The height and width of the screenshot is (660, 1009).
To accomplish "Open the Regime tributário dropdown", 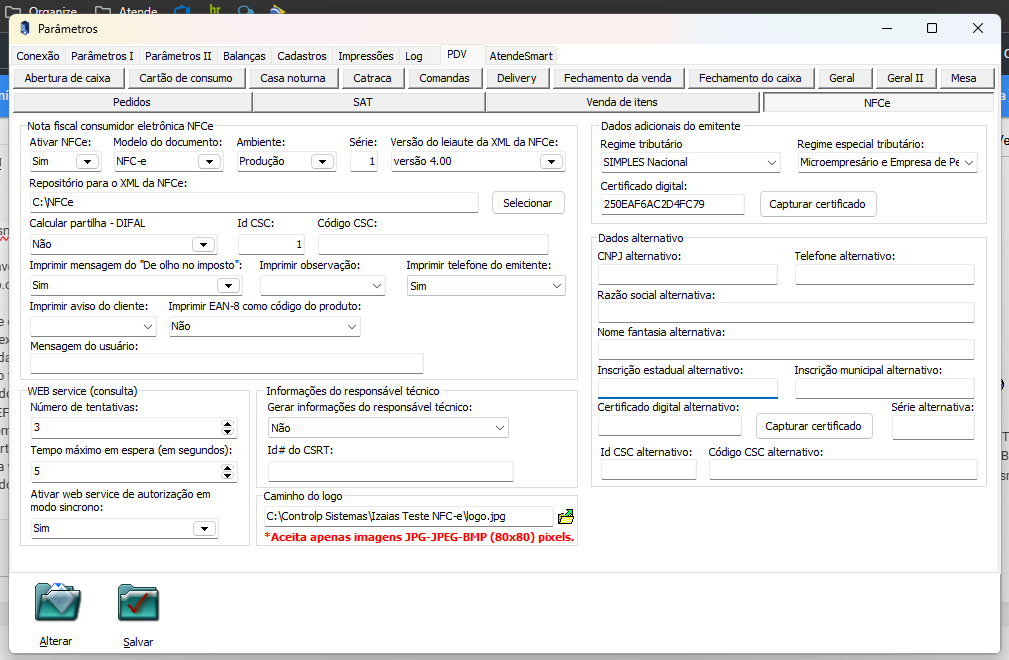I will tap(772, 163).
